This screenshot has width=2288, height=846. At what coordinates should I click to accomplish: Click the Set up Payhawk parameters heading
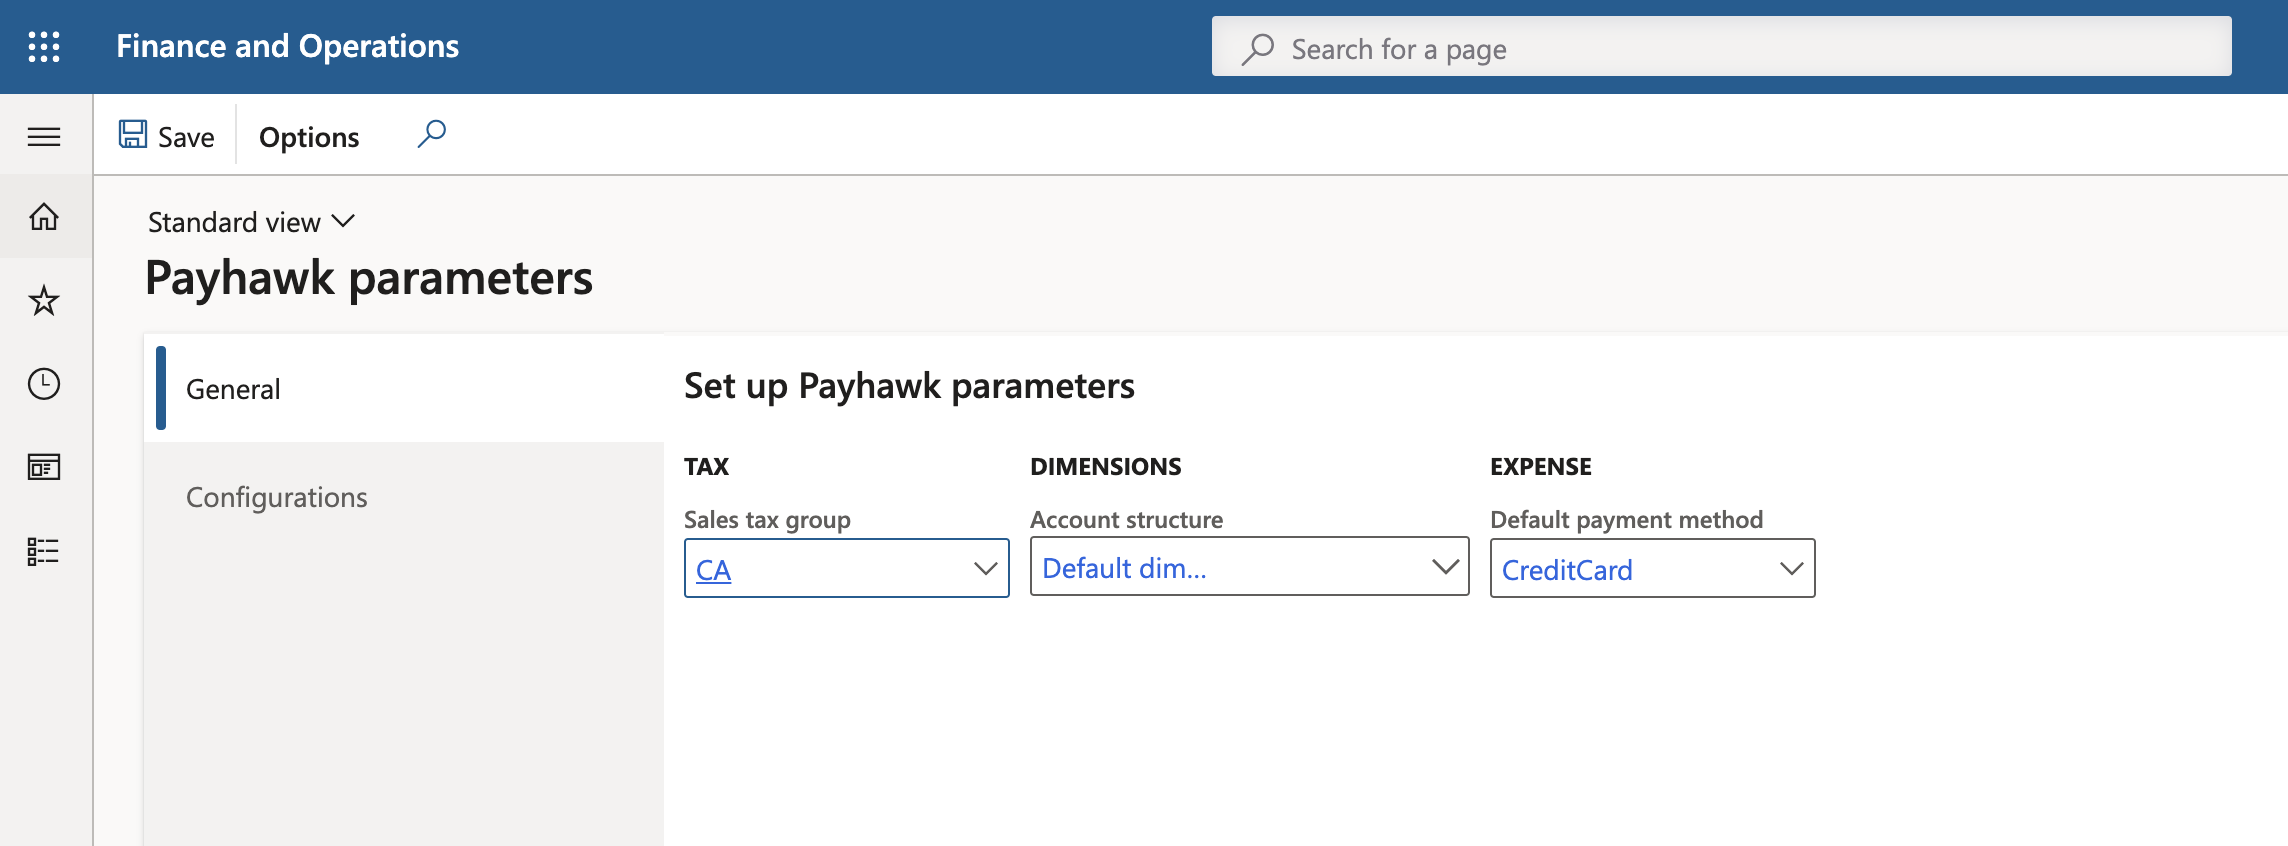909,386
